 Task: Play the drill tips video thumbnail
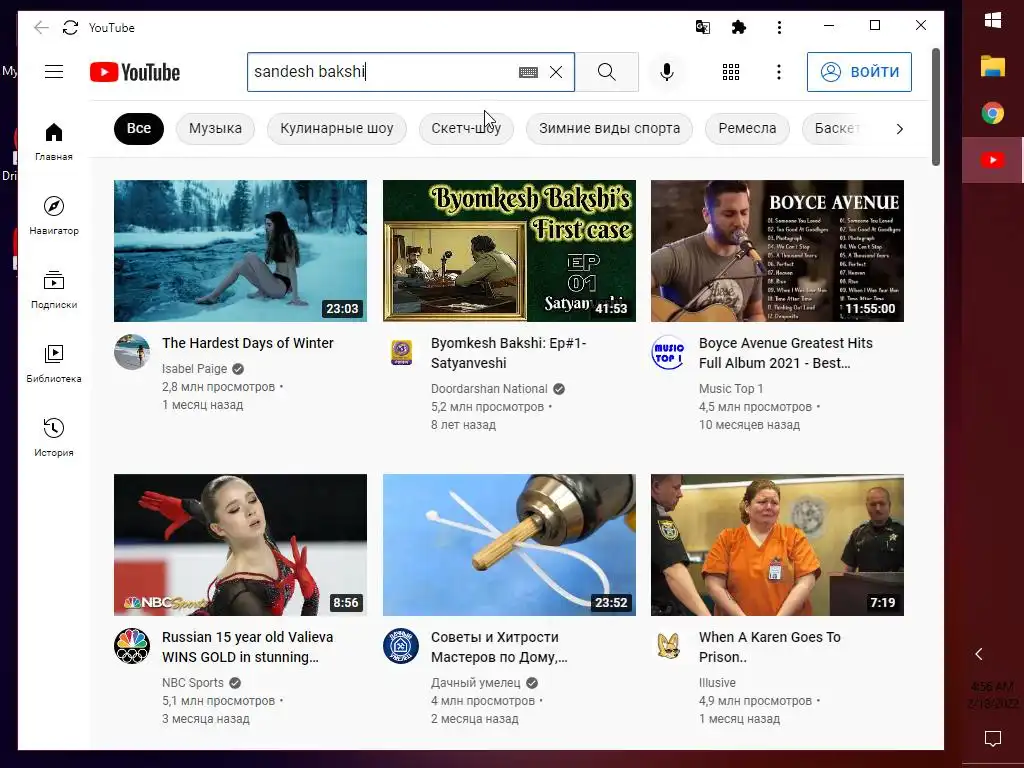(509, 545)
